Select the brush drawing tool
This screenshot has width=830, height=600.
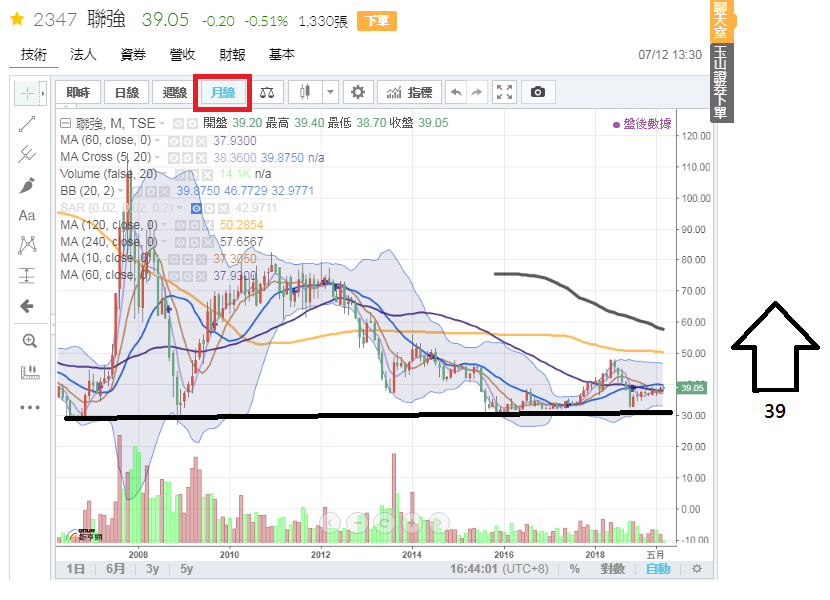click(x=27, y=185)
